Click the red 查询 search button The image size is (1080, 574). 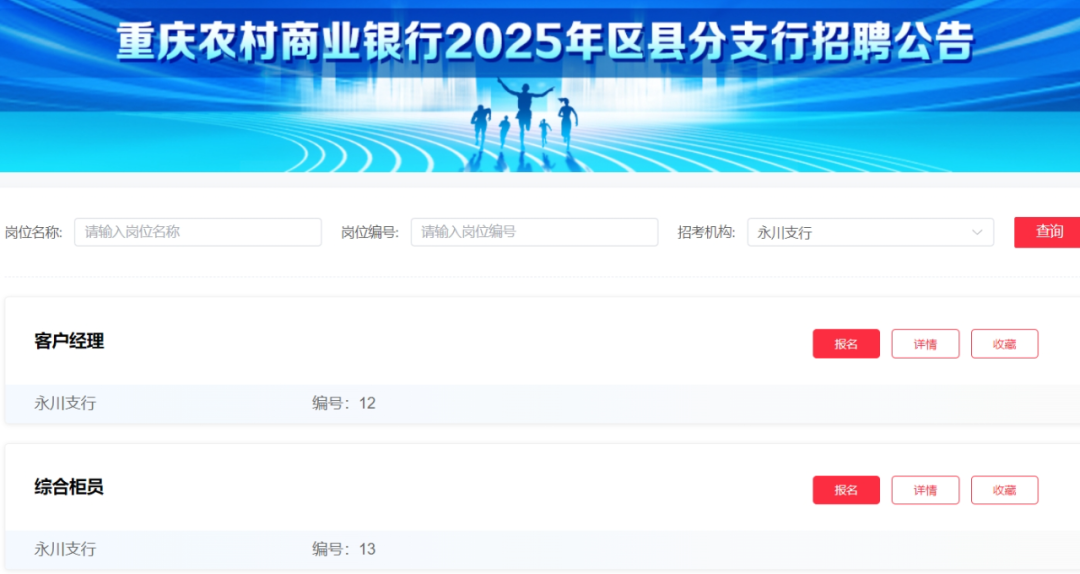pyautogui.click(x=1047, y=232)
